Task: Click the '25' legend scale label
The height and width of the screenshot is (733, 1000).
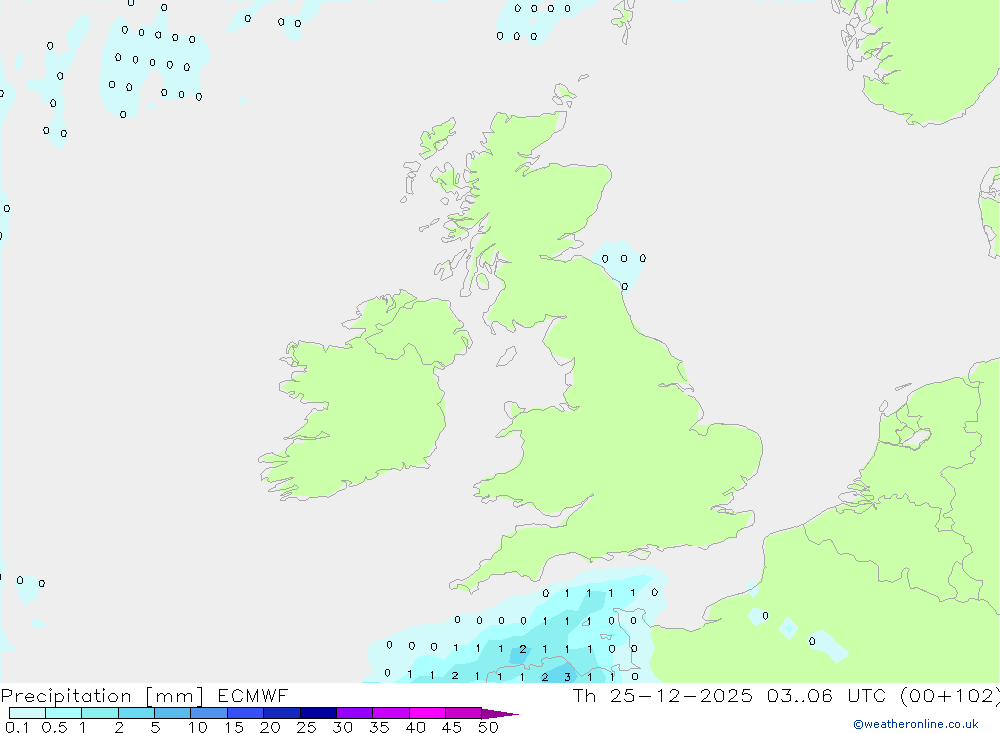Action: coord(306,727)
